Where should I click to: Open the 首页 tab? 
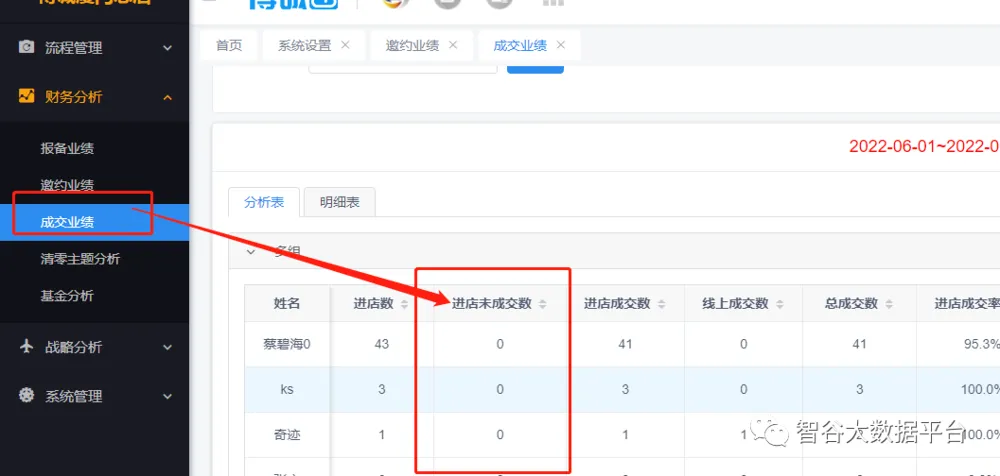pos(229,45)
